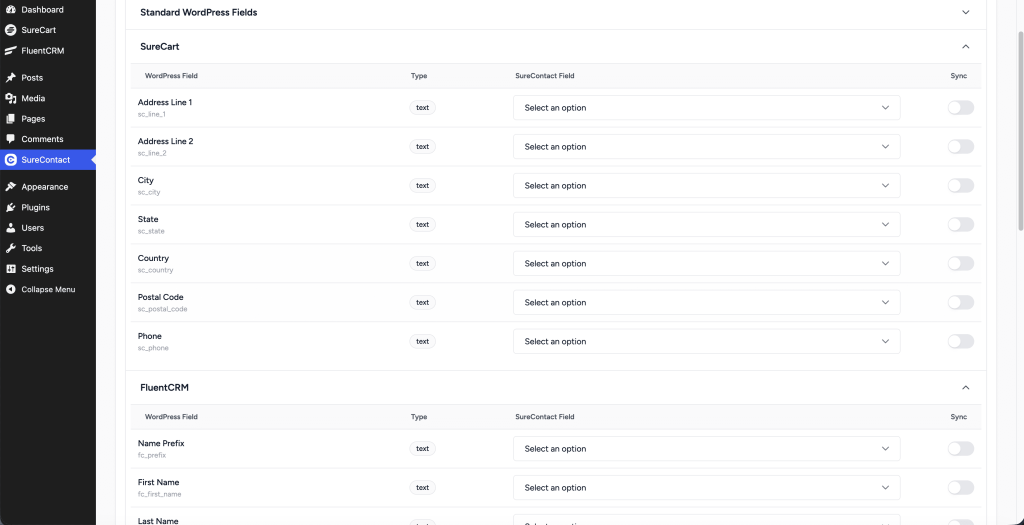Image resolution: width=1024 pixels, height=525 pixels.
Task: Click the Comments bubble icon
Action: [10, 139]
